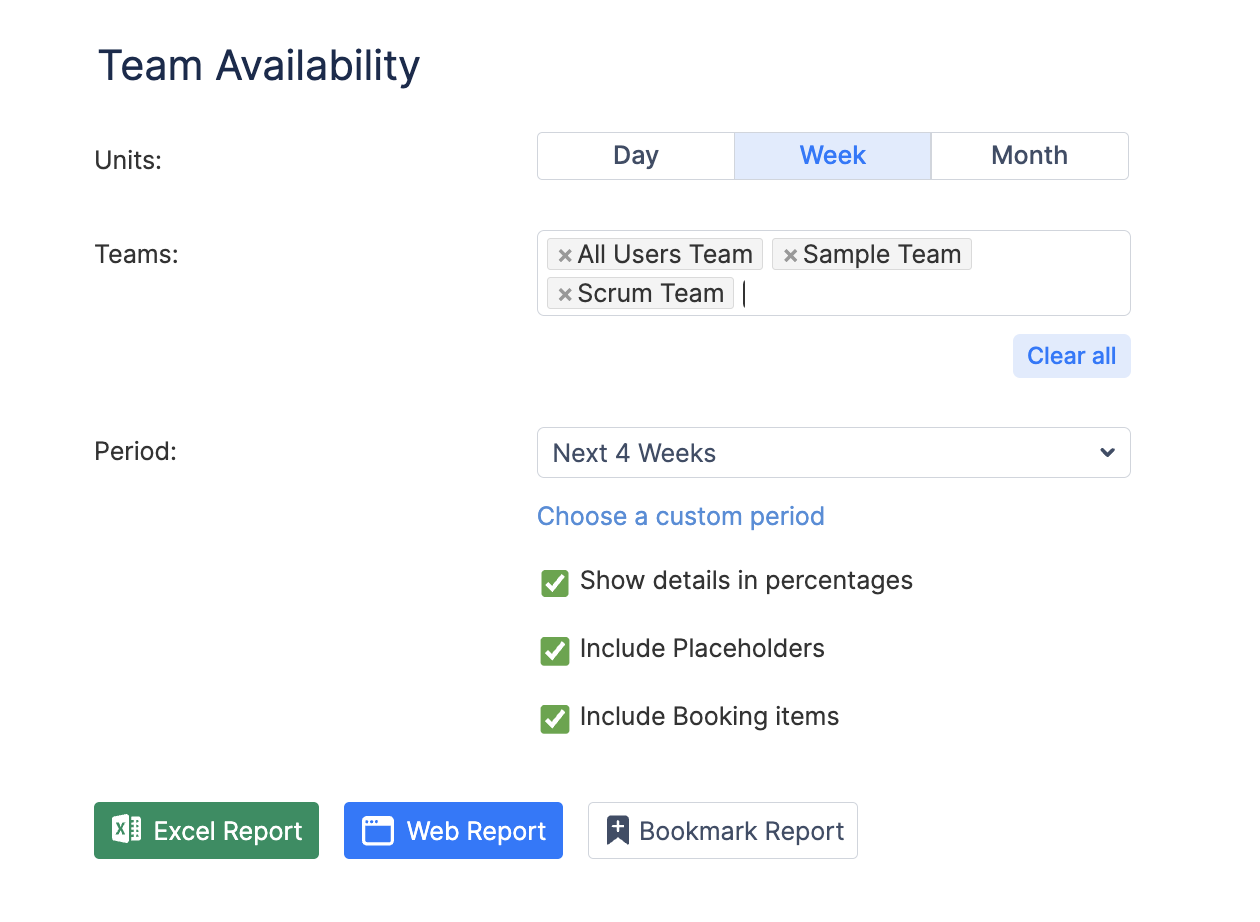Click the Excel spreadsheet icon
The width and height of the screenshot is (1260, 922).
(x=127, y=830)
